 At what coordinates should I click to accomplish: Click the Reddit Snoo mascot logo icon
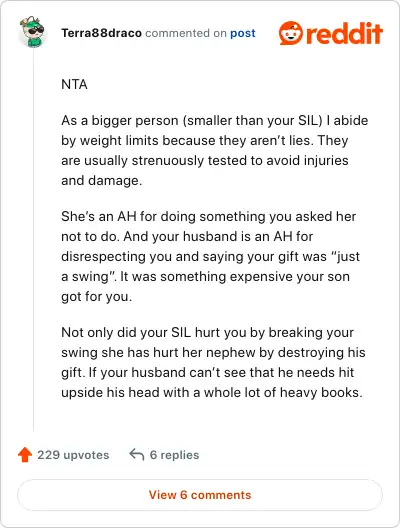tap(291, 33)
